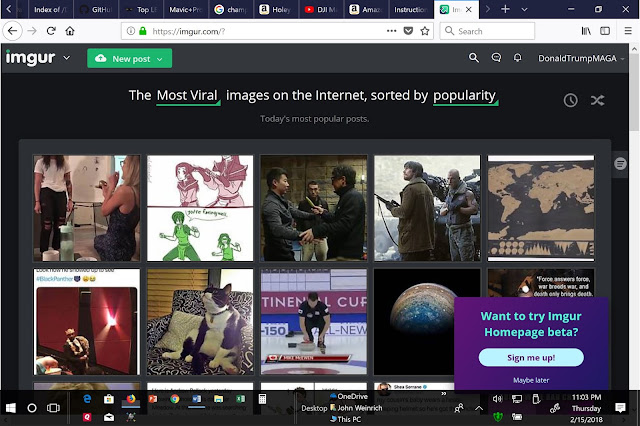Open the soldiers with rifle thumbnail
The height and width of the screenshot is (426, 640).
[x=427, y=208]
